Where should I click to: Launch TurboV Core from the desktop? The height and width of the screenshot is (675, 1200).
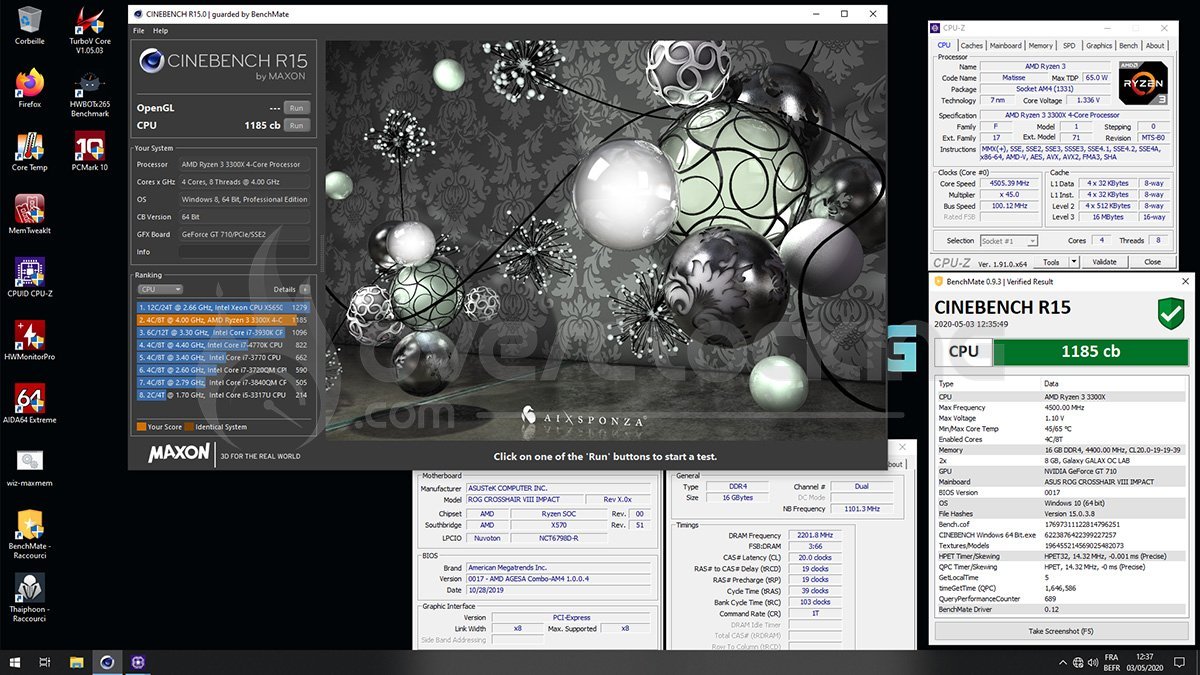[90, 30]
